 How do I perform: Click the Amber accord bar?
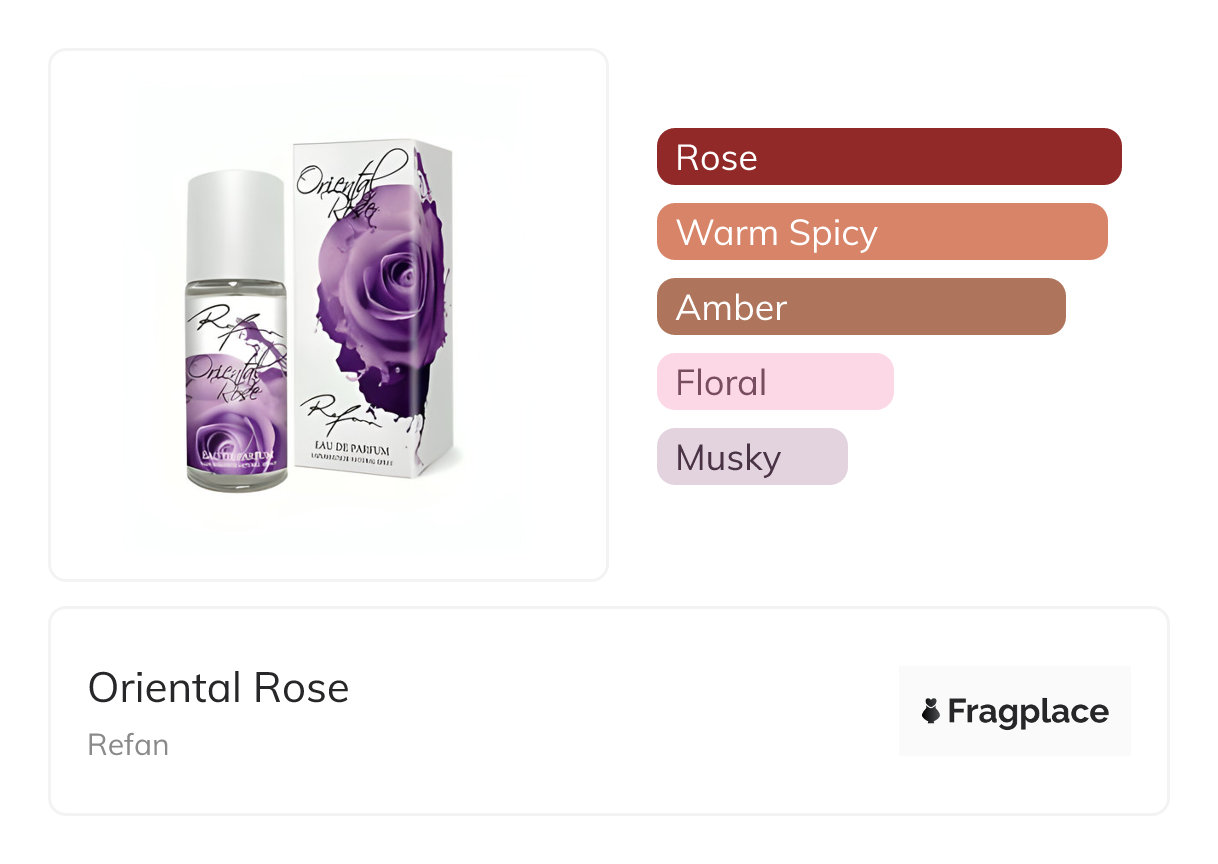point(860,307)
